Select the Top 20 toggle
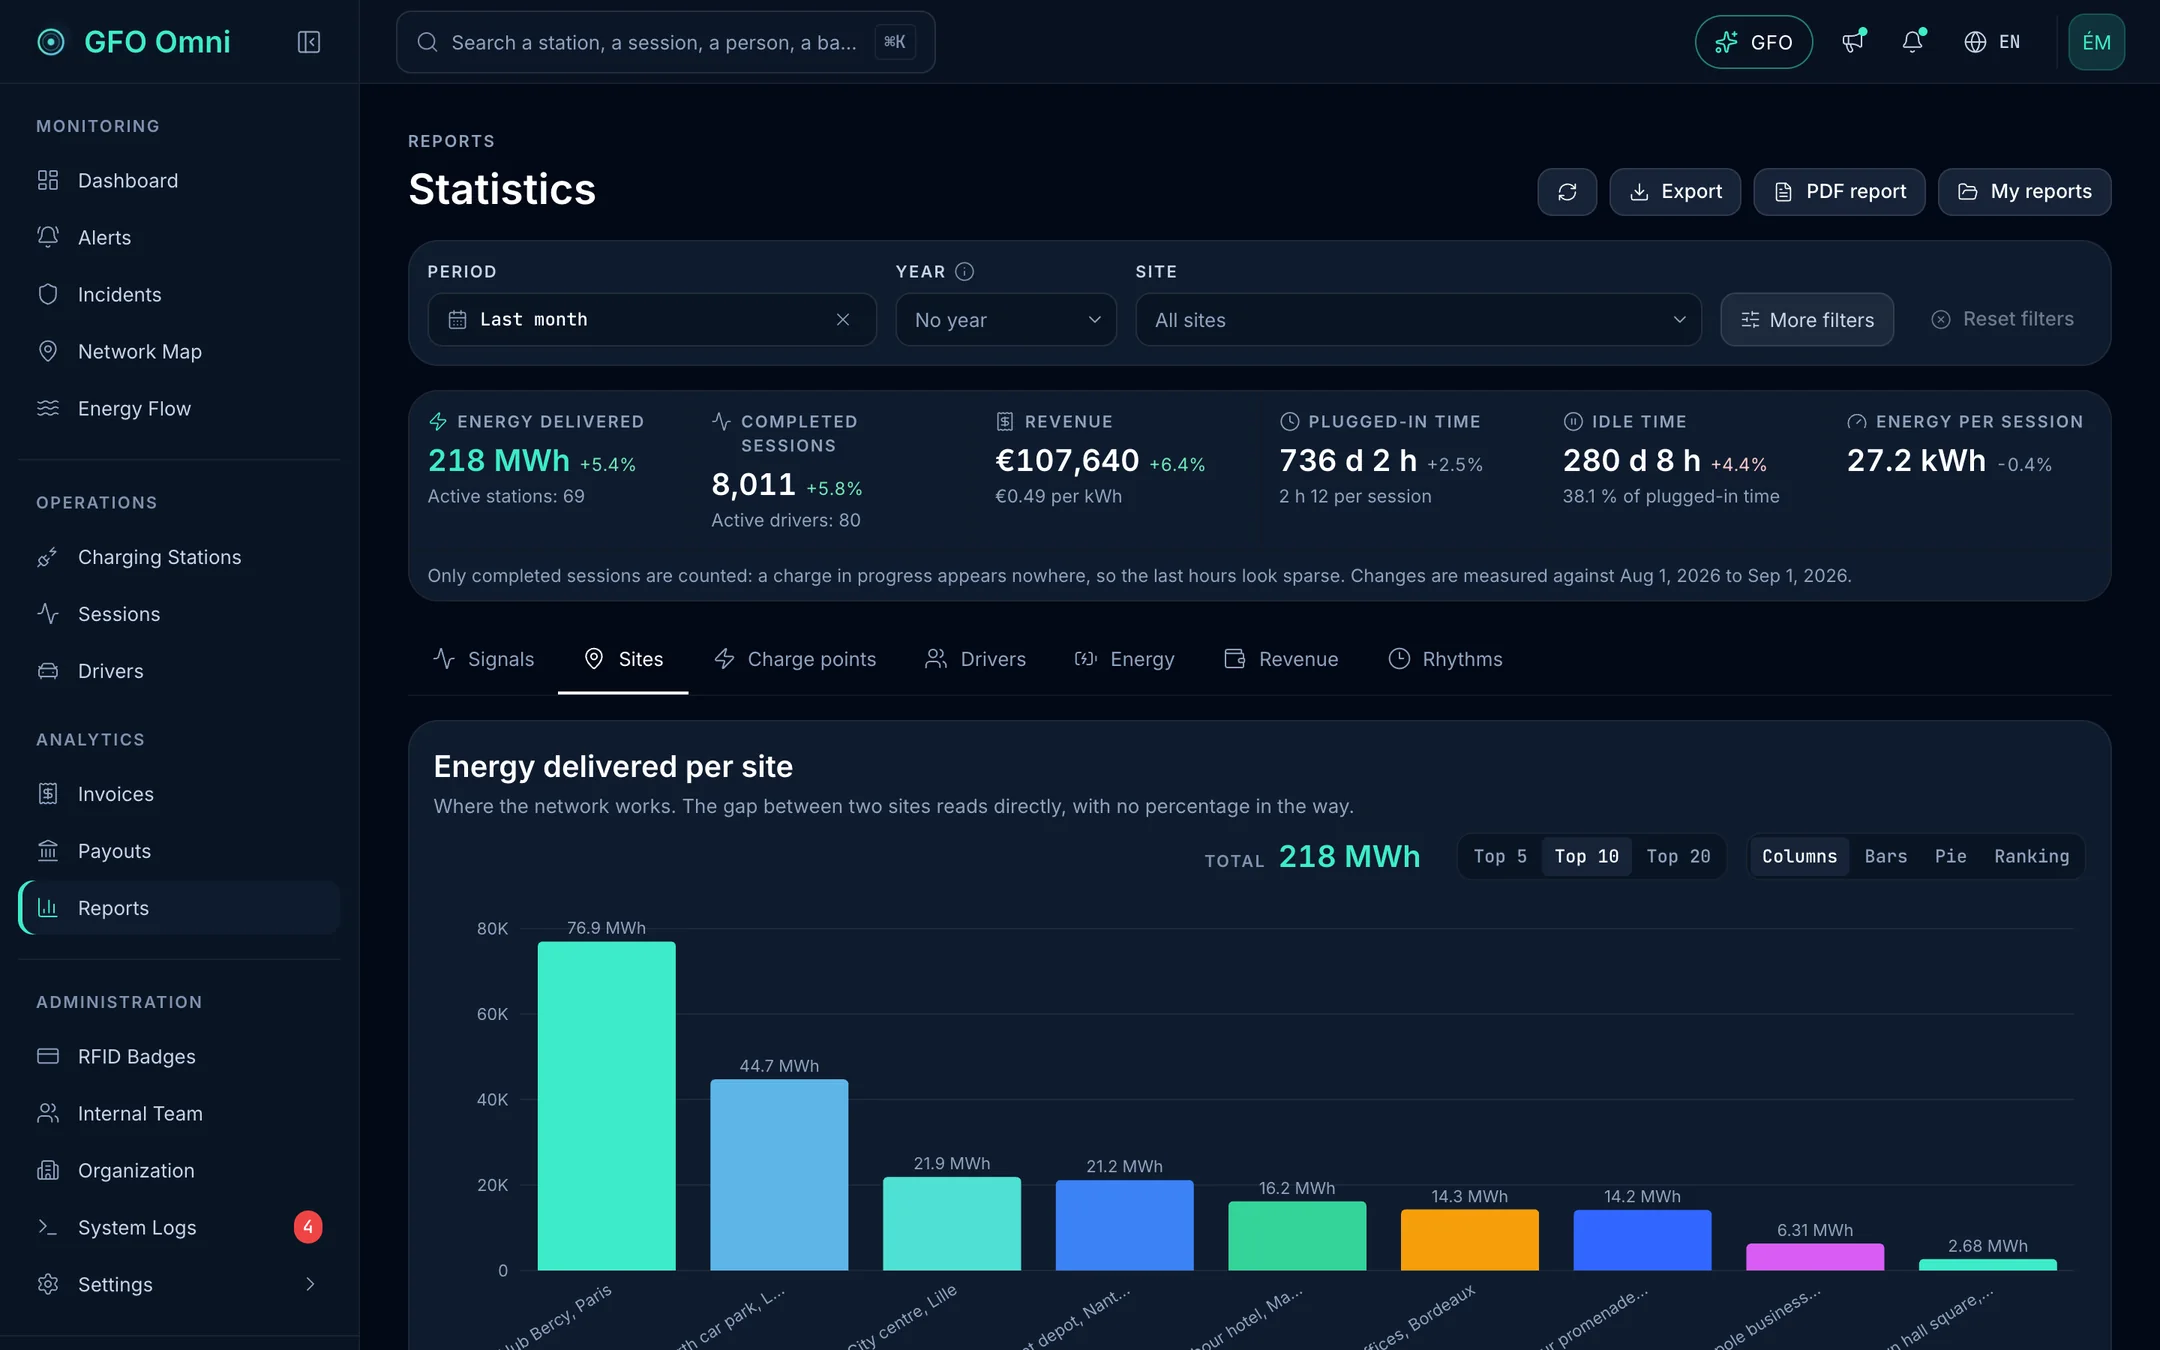Screen dimensions: 2160x1350 [1678, 857]
